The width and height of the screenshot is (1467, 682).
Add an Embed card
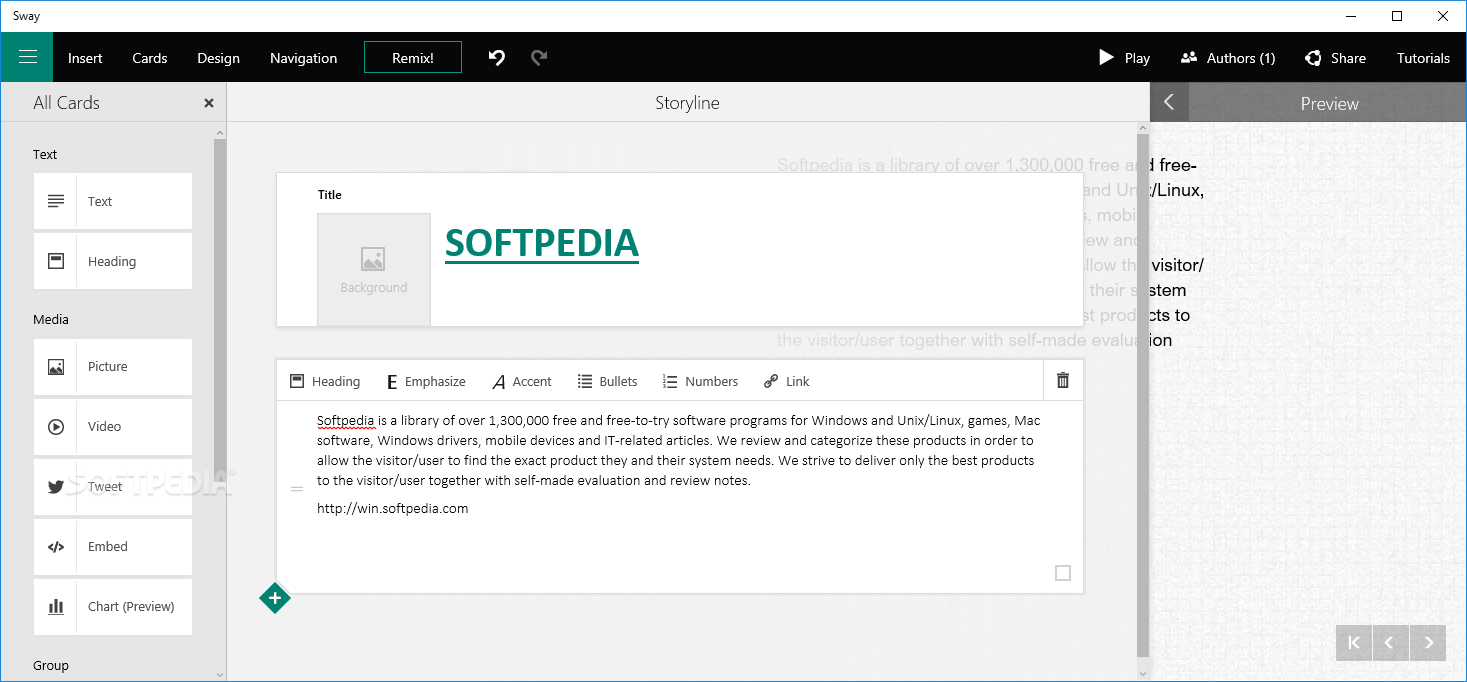click(x=113, y=546)
